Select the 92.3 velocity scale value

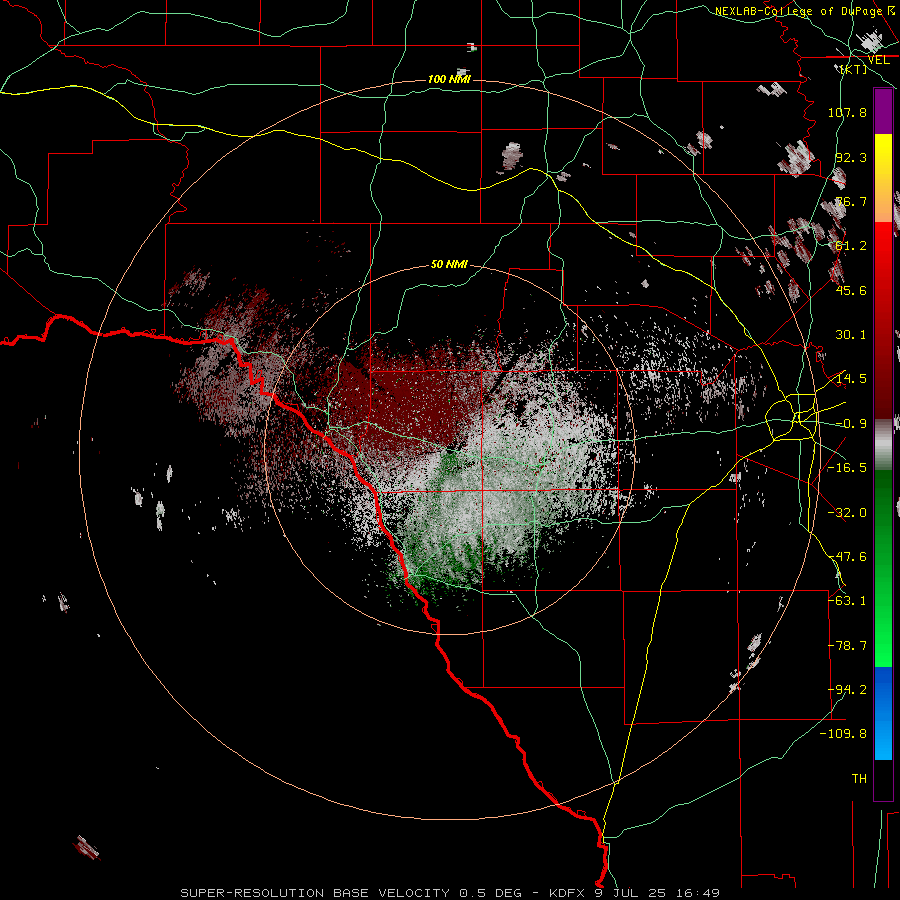[x=851, y=157]
